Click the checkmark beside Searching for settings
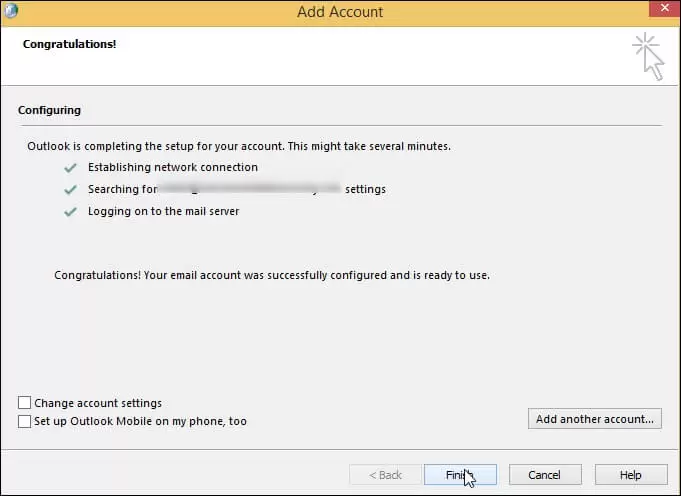Image resolution: width=681 pixels, height=496 pixels. pyautogui.click(x=70, y=190)
